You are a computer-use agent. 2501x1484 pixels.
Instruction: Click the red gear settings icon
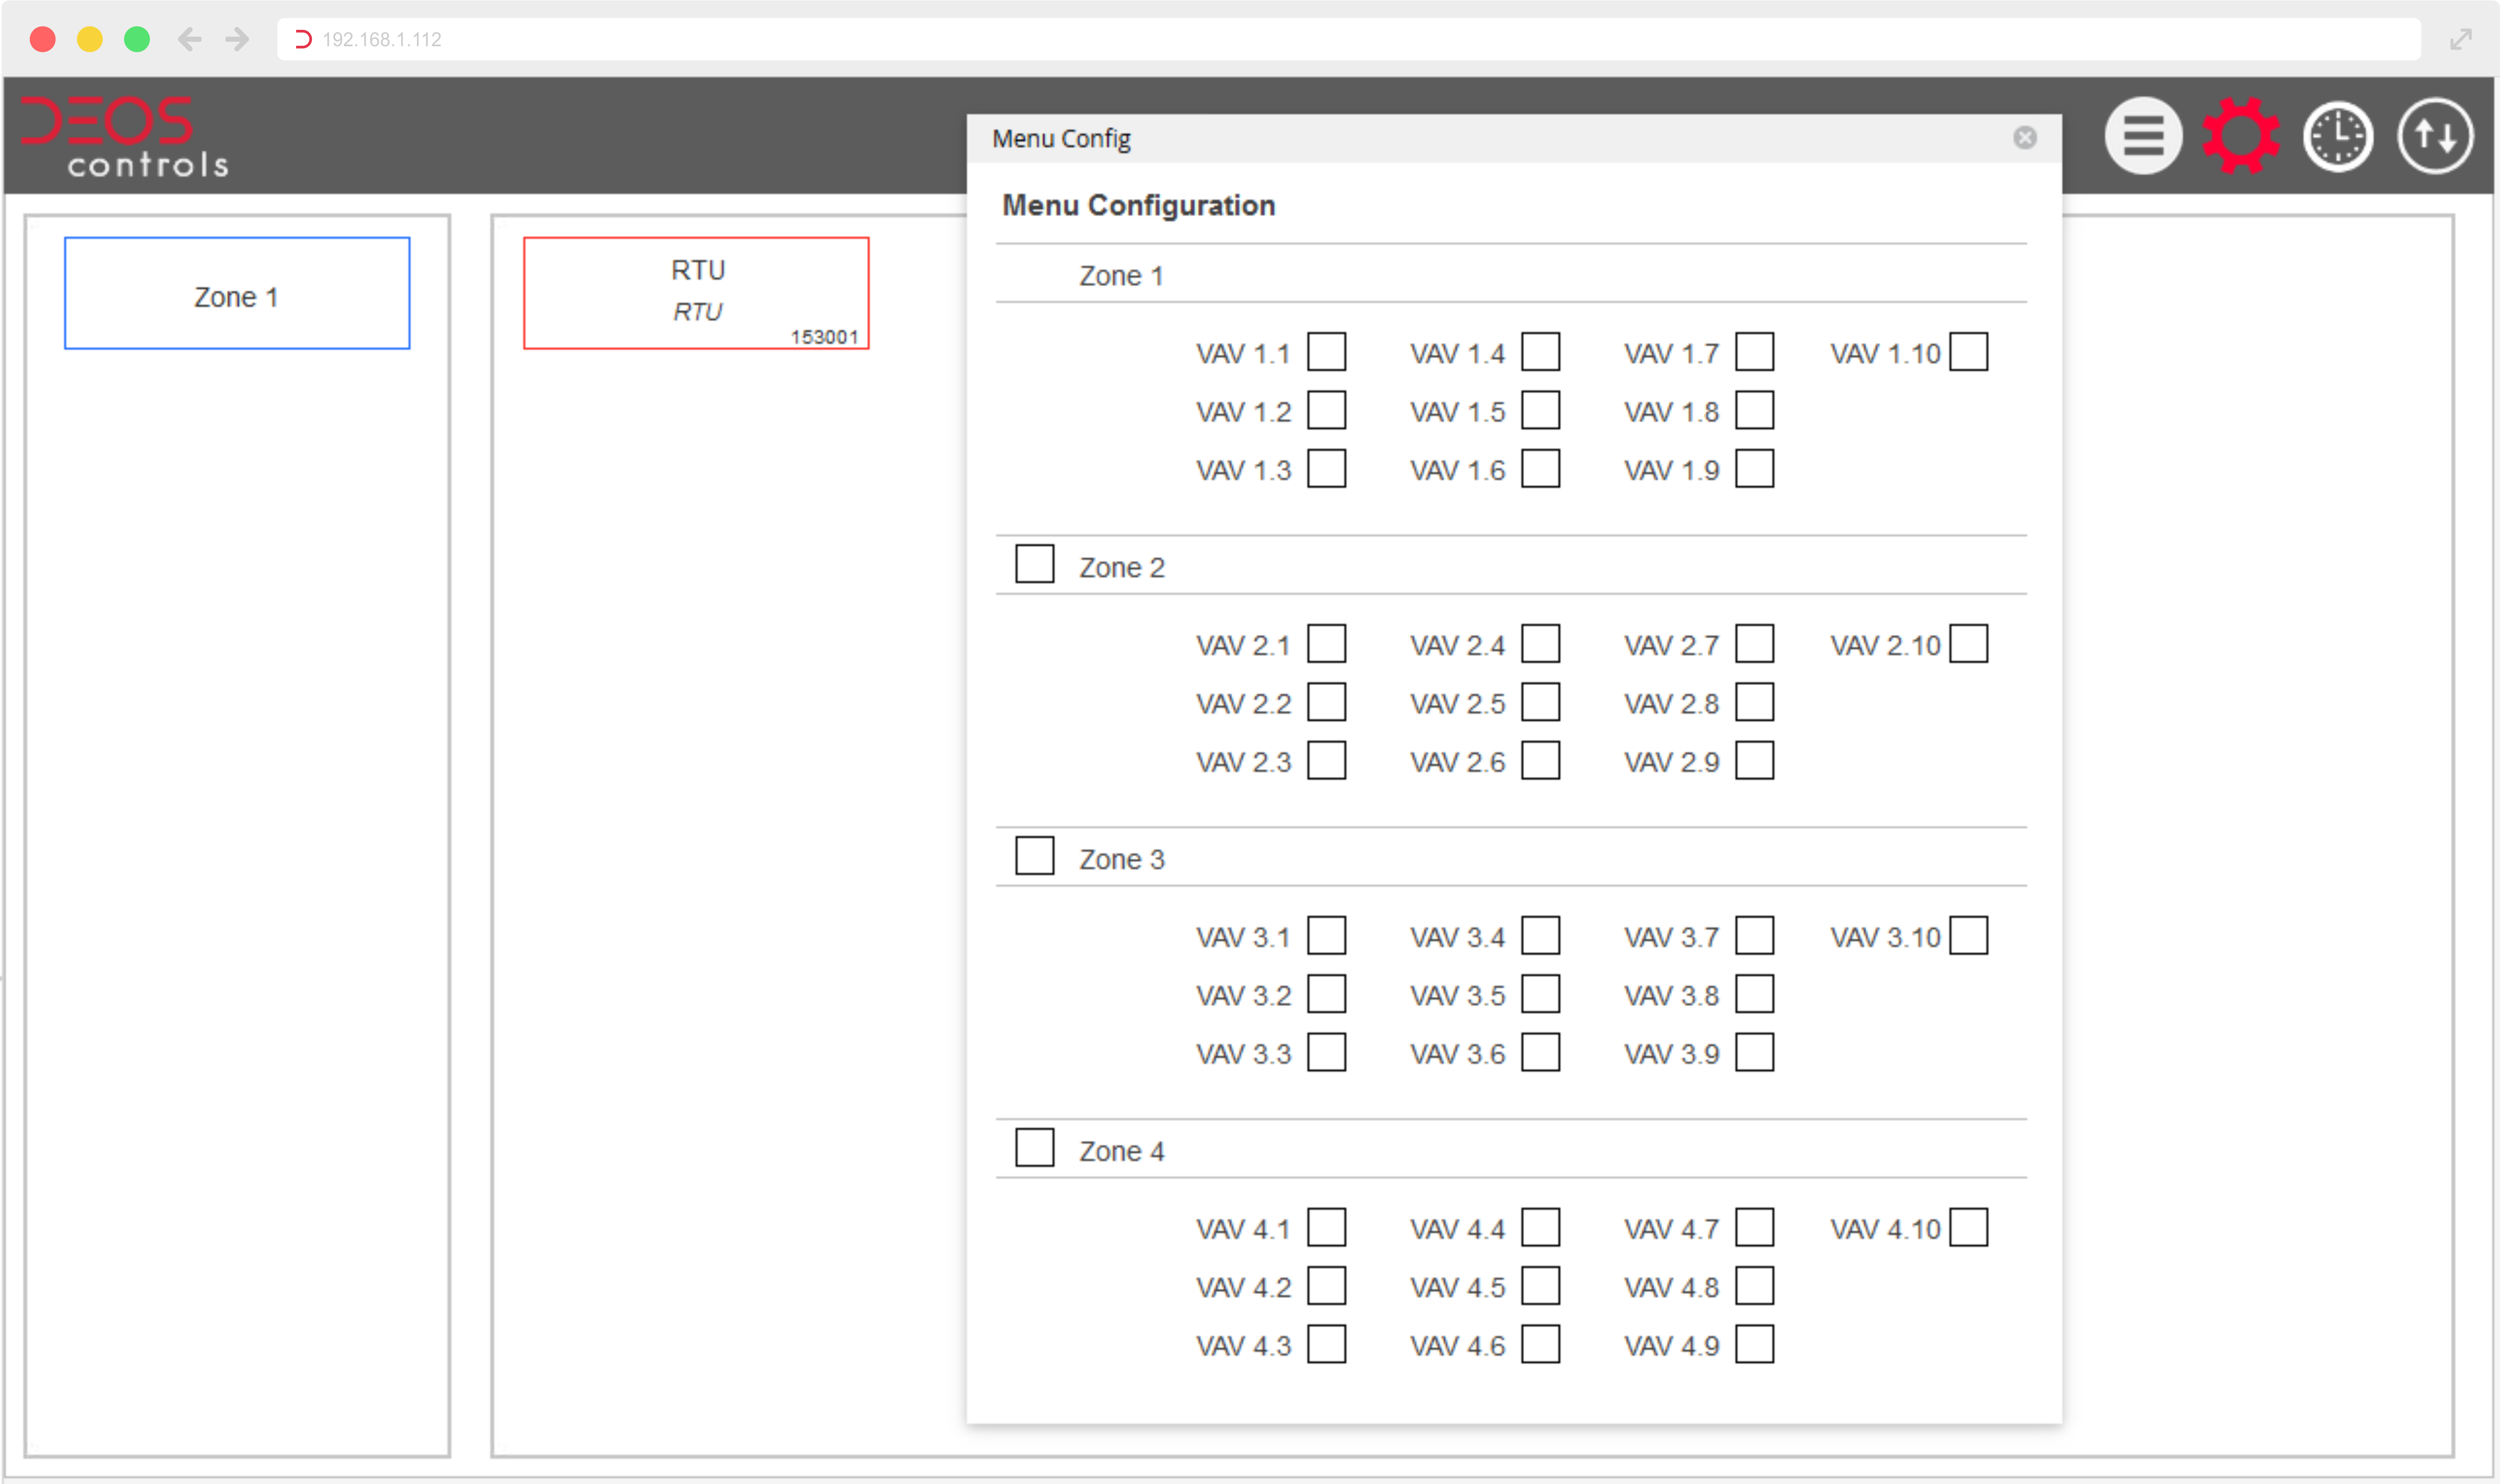(2240, 136)
